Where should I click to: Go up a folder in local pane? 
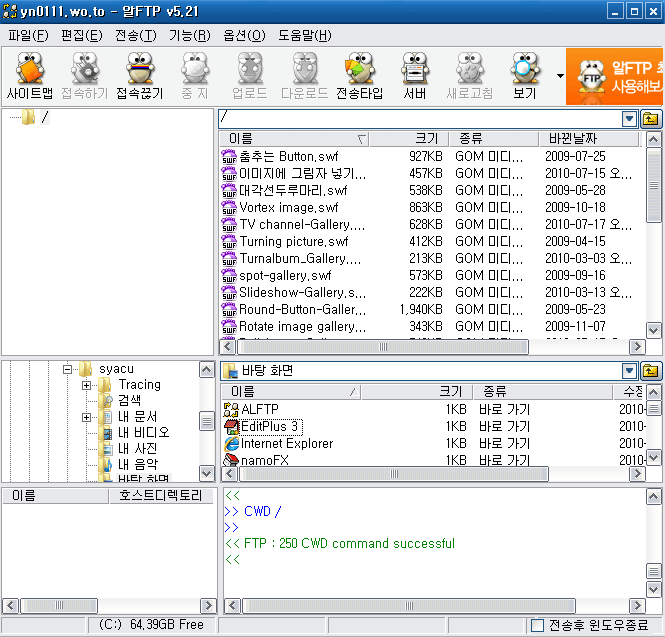click(x=651, y=371)
